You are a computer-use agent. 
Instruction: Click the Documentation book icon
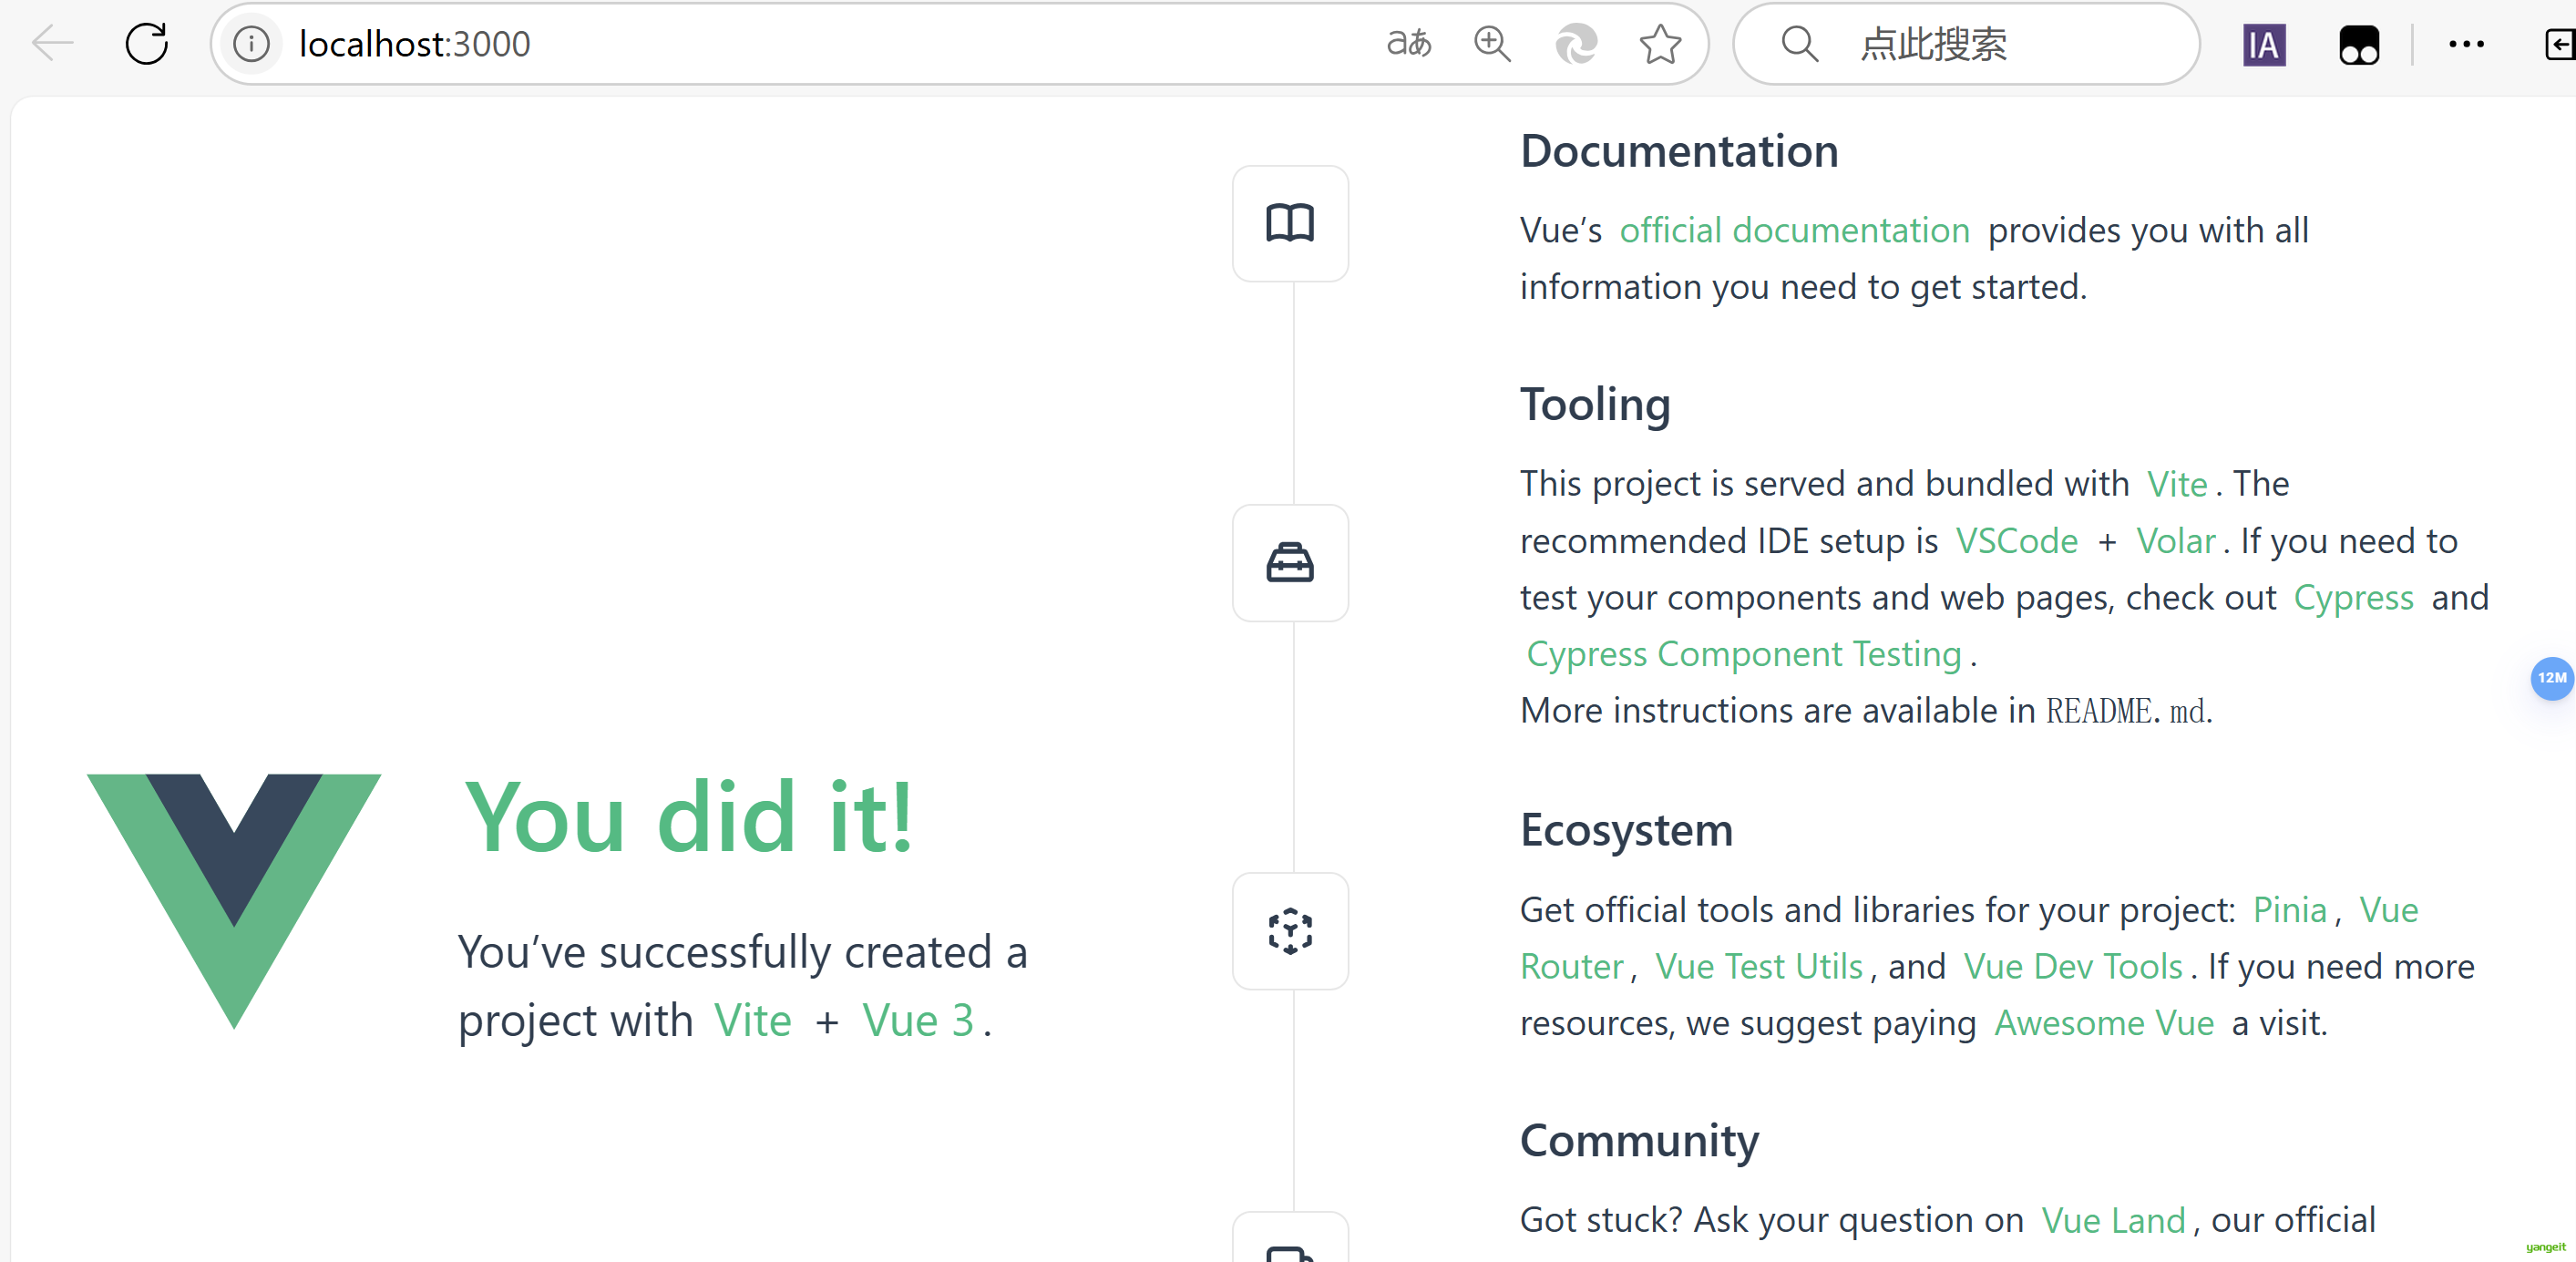point(1290,223)
